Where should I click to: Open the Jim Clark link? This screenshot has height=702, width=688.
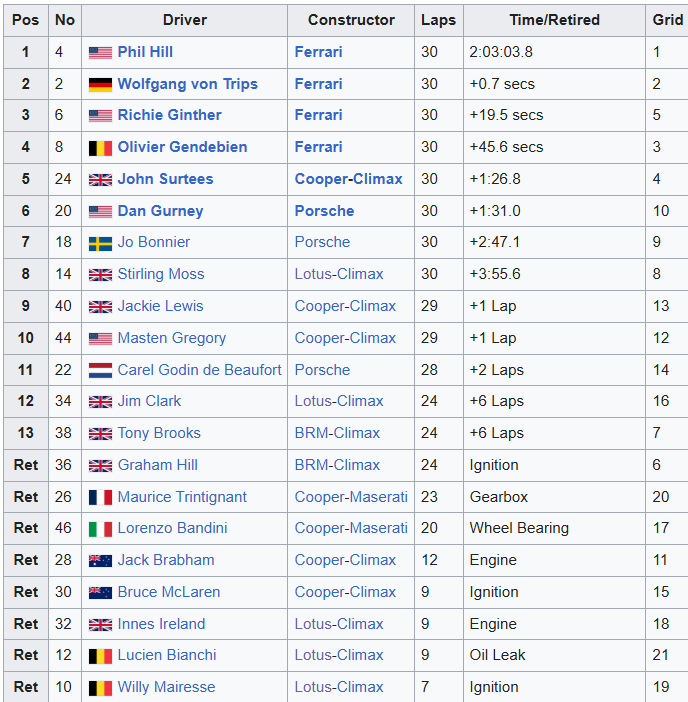coord(149,401)
